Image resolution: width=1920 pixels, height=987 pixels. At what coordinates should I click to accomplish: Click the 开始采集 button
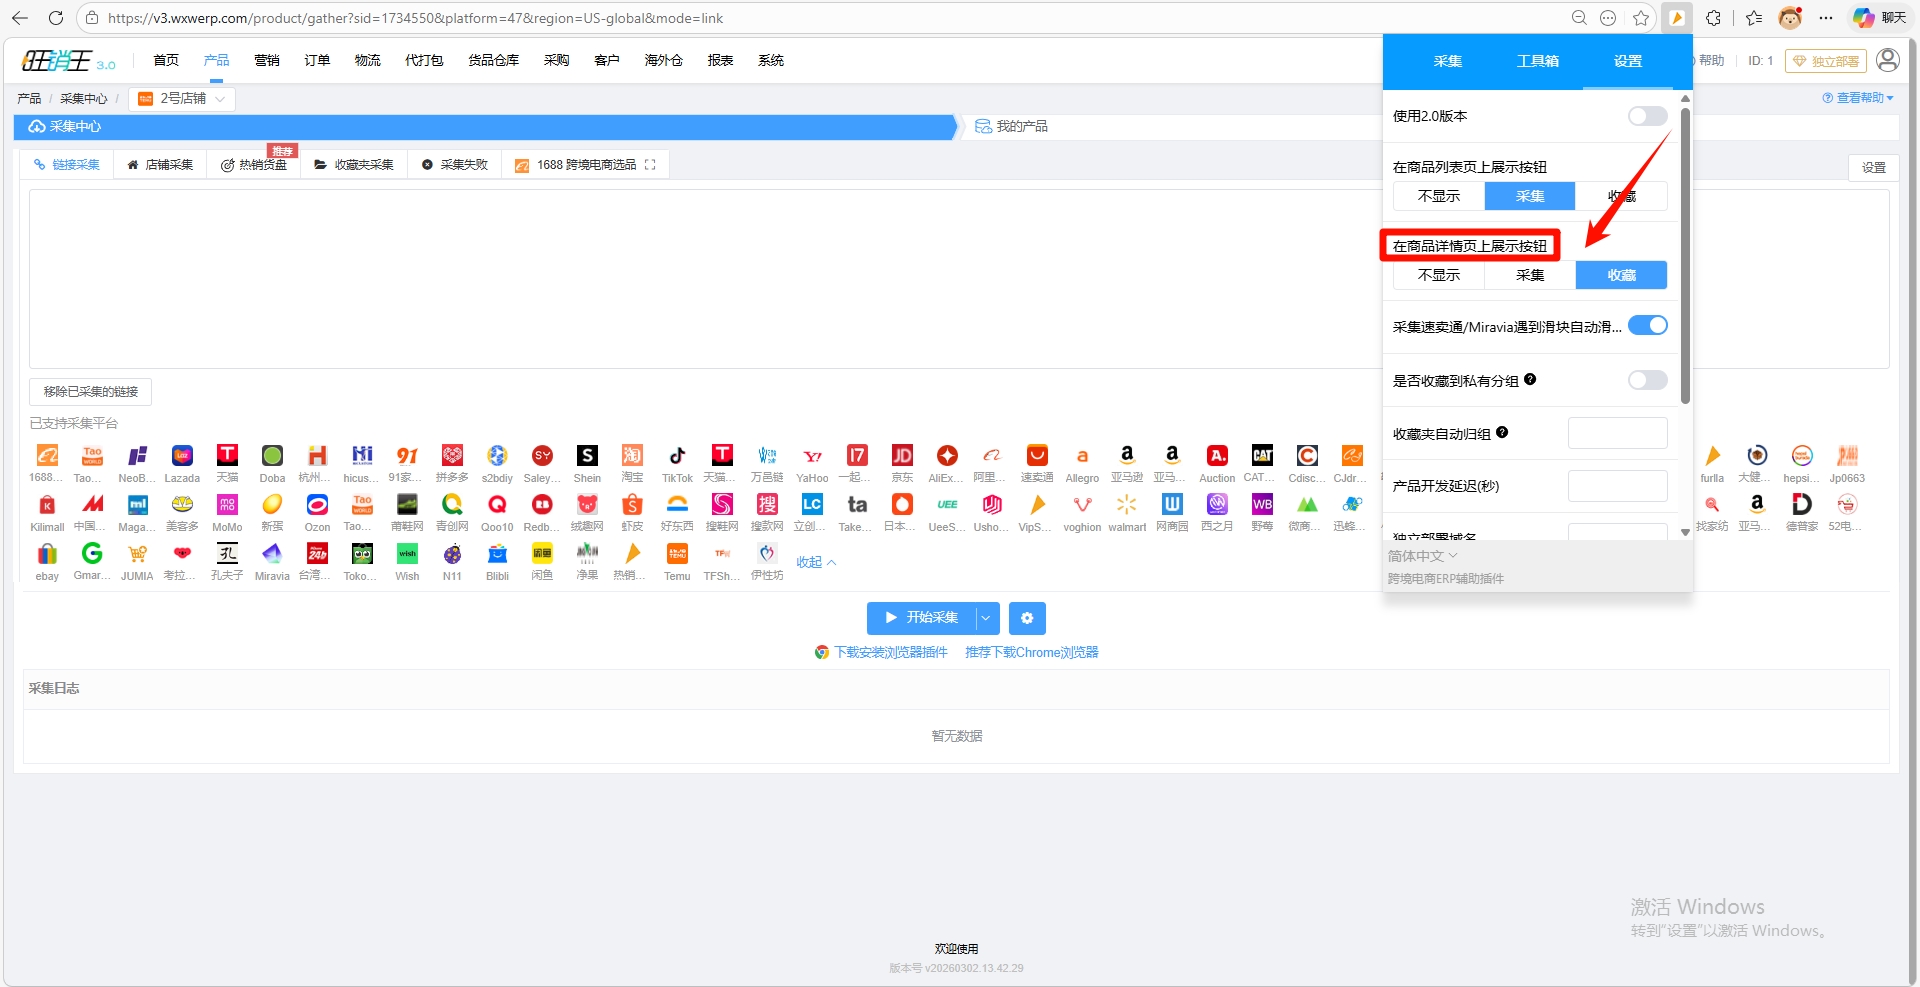921,618
